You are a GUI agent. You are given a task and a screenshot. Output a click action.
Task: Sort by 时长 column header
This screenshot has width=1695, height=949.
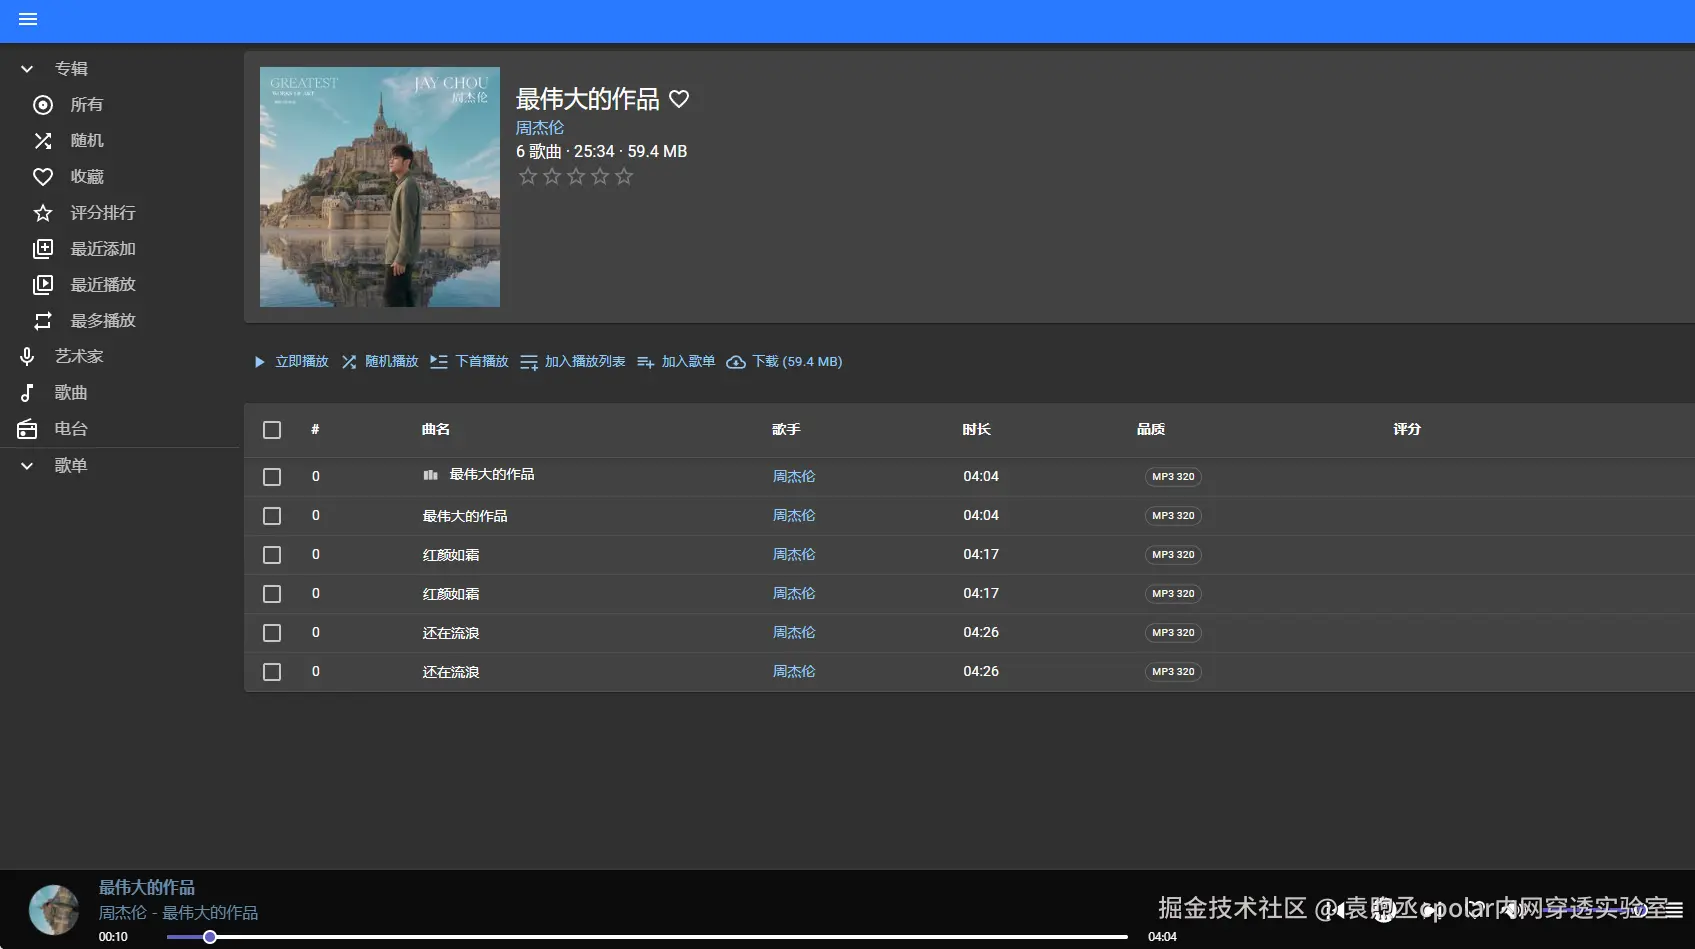977,430
